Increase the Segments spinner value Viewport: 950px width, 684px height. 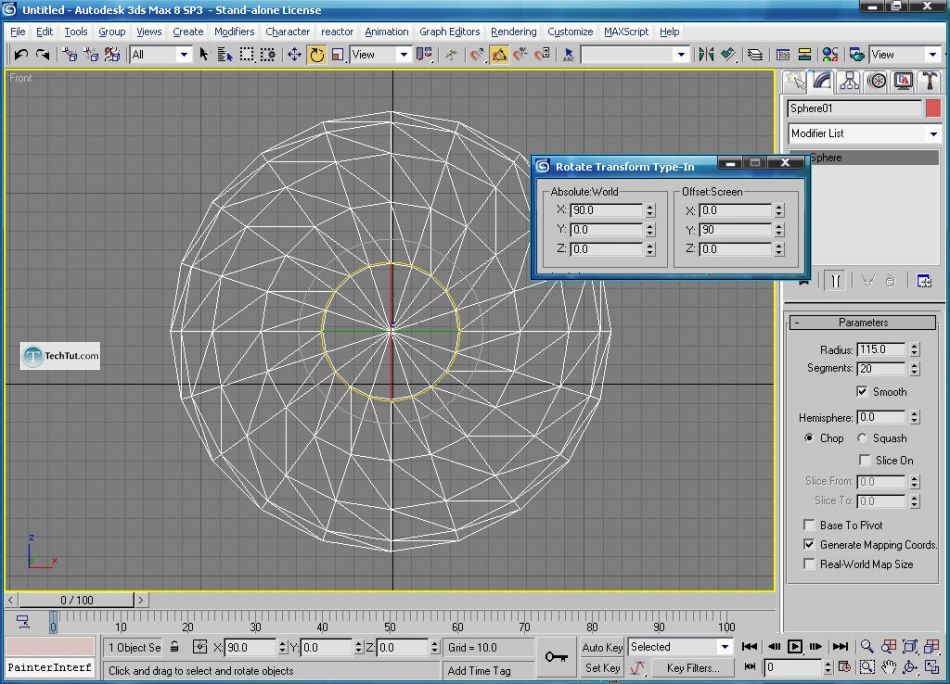(x=915, y=365)
